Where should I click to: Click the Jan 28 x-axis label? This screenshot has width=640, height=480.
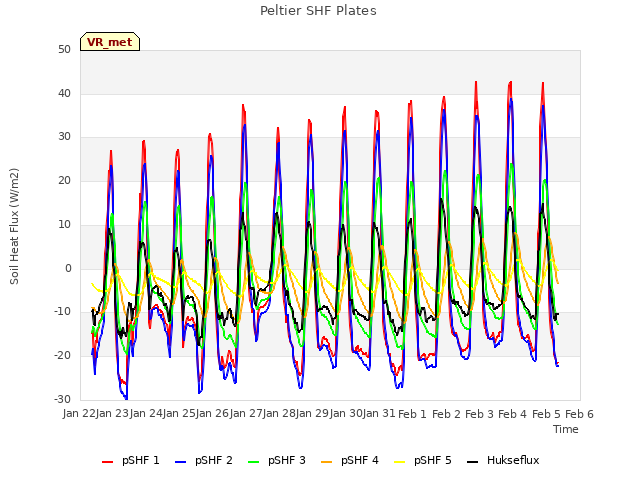(x=279, y=414)
